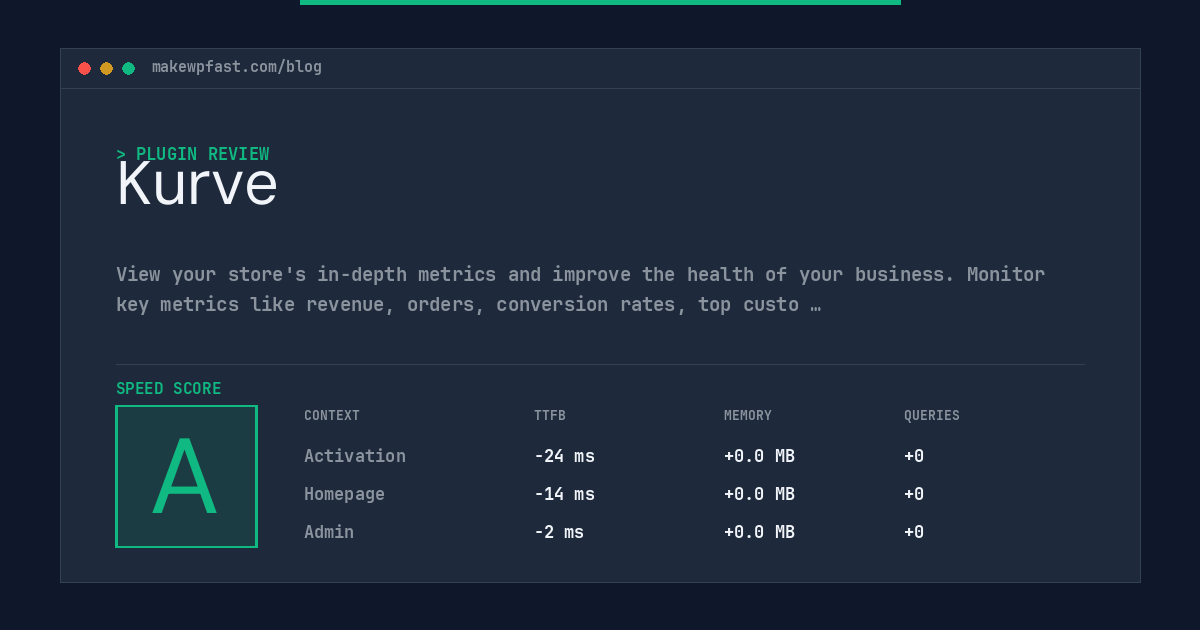This screenshot has width=1200, height=630.
Task: Click the -2 ms TTFB value
Action: pyautogui.click(x=559, y=532)
